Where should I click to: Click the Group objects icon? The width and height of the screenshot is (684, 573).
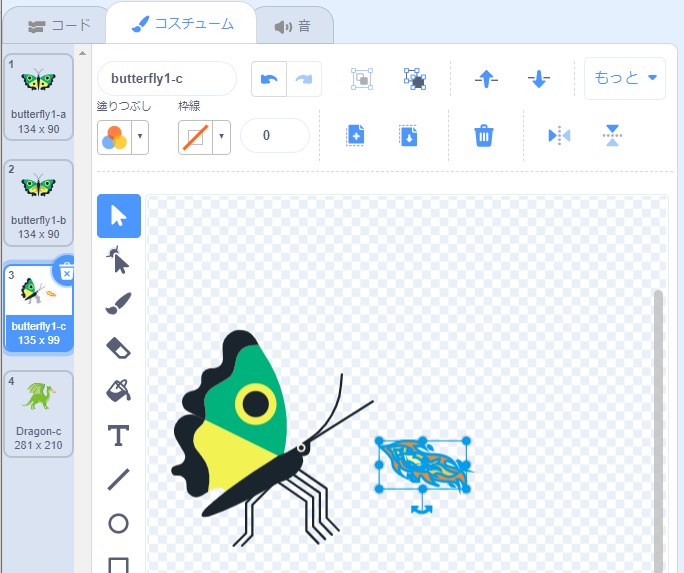coord(362,79)
